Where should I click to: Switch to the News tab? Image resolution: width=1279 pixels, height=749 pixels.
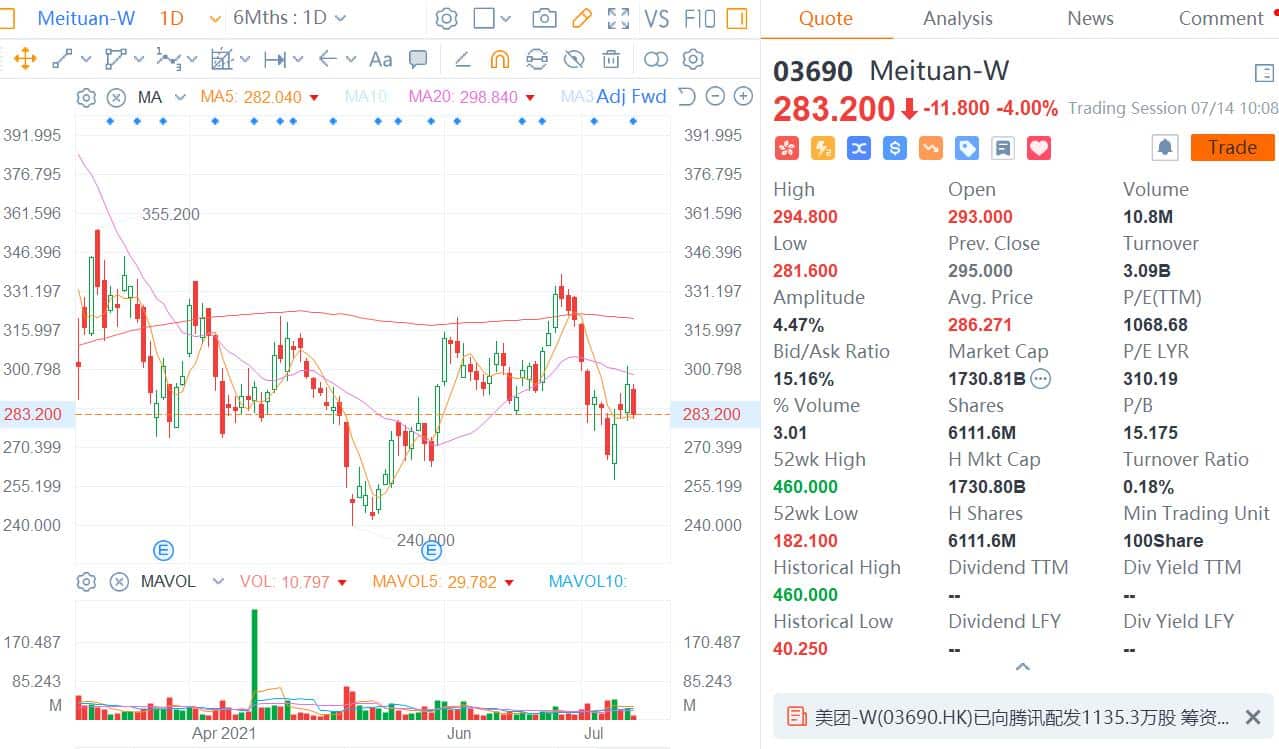click(1090, 18)
